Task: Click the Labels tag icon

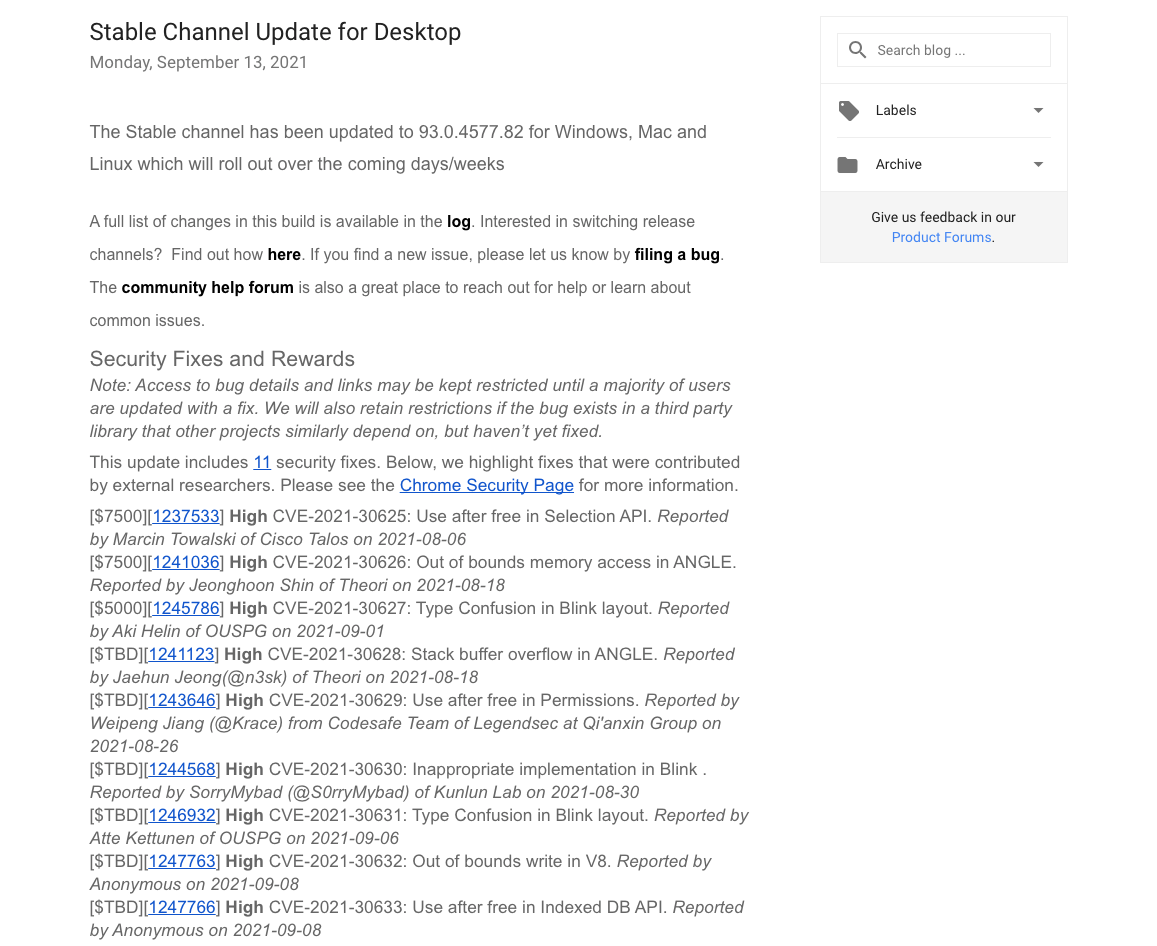Action: 849,111
